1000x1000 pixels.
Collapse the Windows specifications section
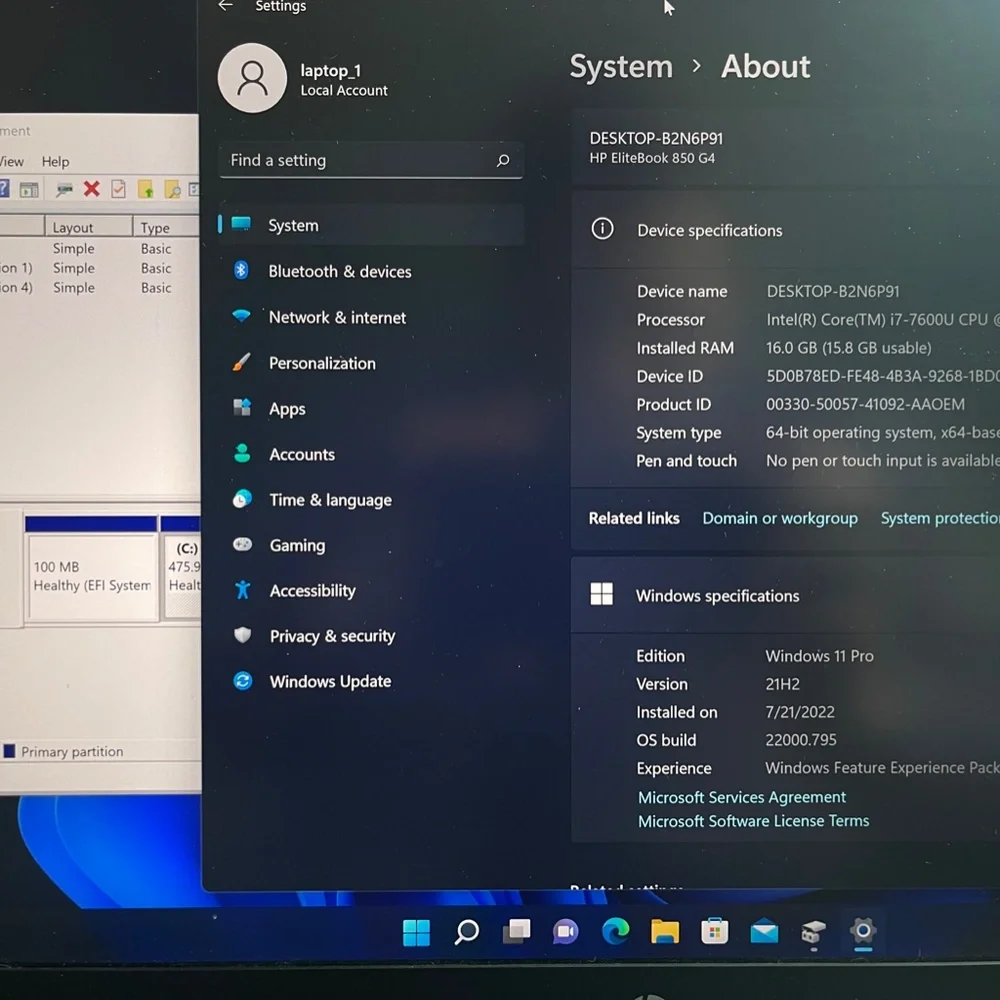click(x=786, y=596)
